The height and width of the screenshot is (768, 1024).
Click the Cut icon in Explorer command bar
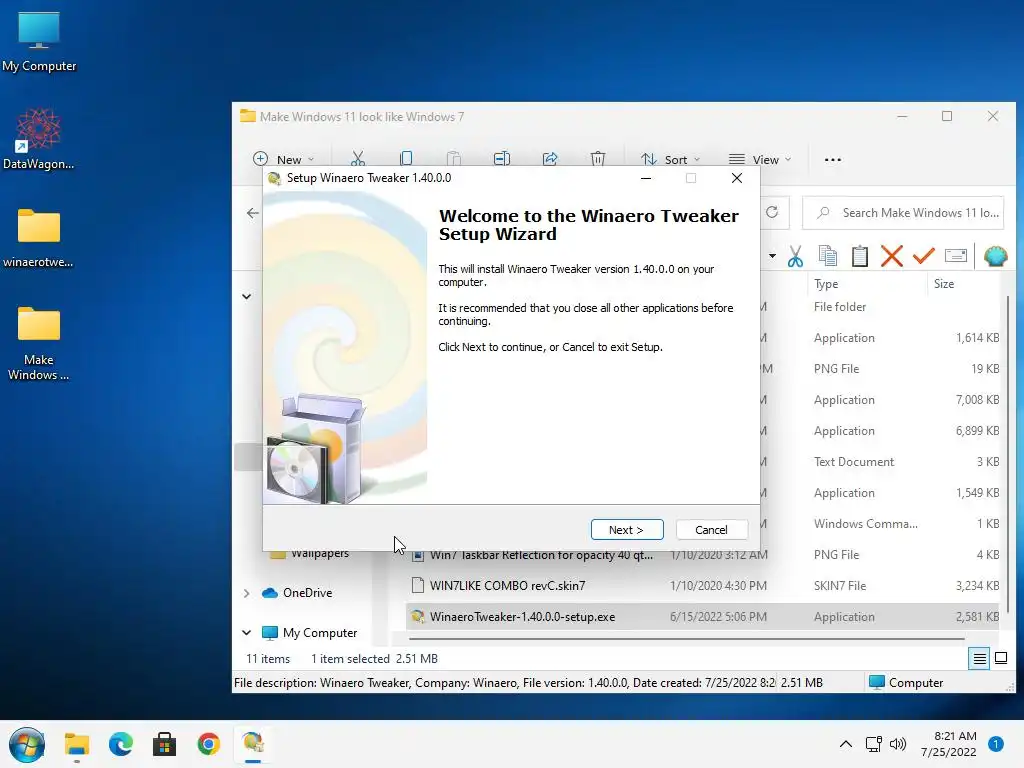(357, 159)
